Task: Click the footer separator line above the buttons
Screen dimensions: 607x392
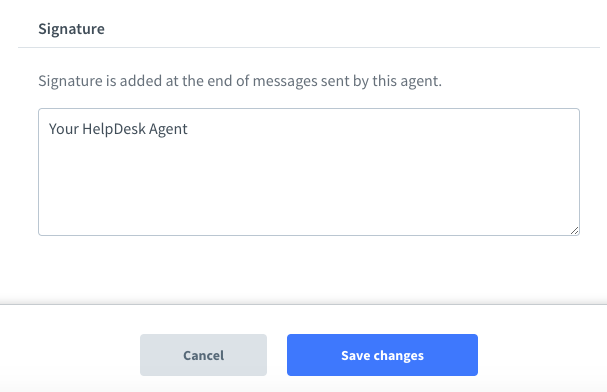Action: 304,304
